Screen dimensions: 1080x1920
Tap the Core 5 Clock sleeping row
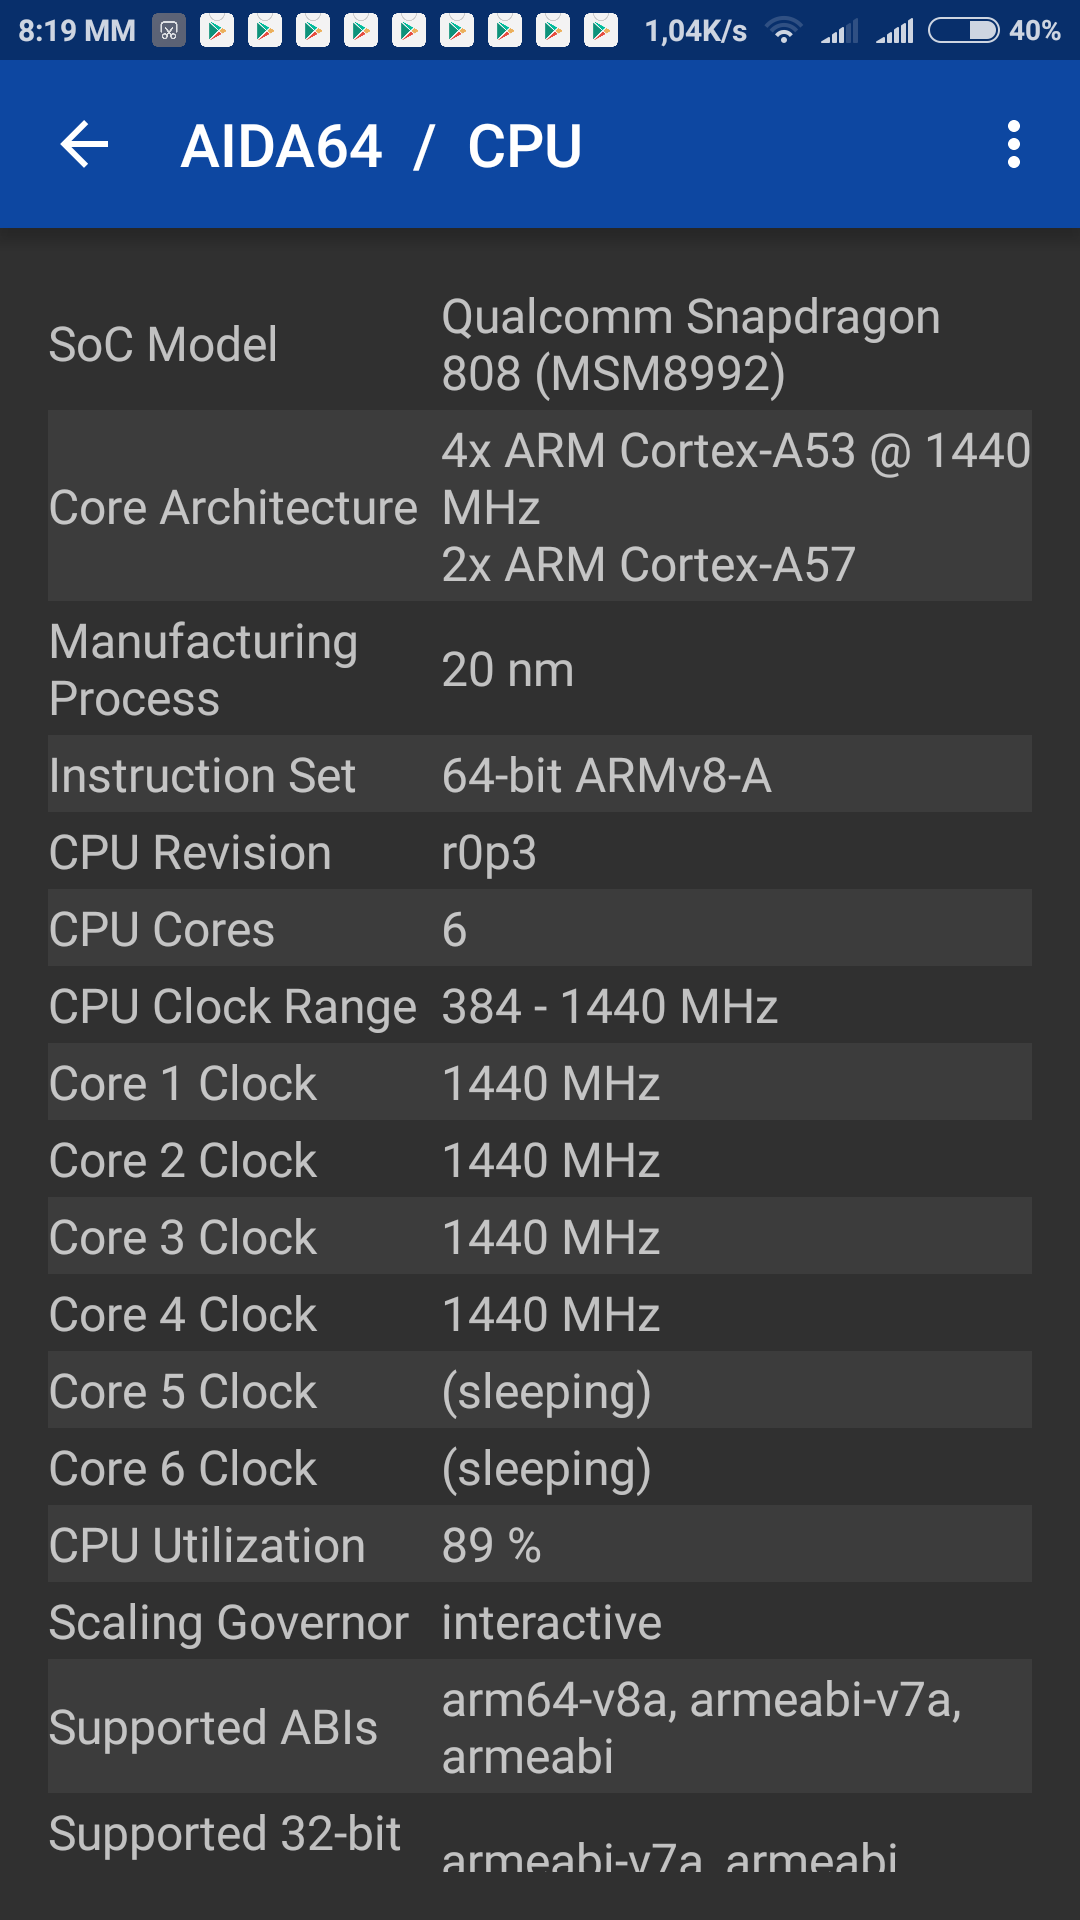tap(540, 1391)
